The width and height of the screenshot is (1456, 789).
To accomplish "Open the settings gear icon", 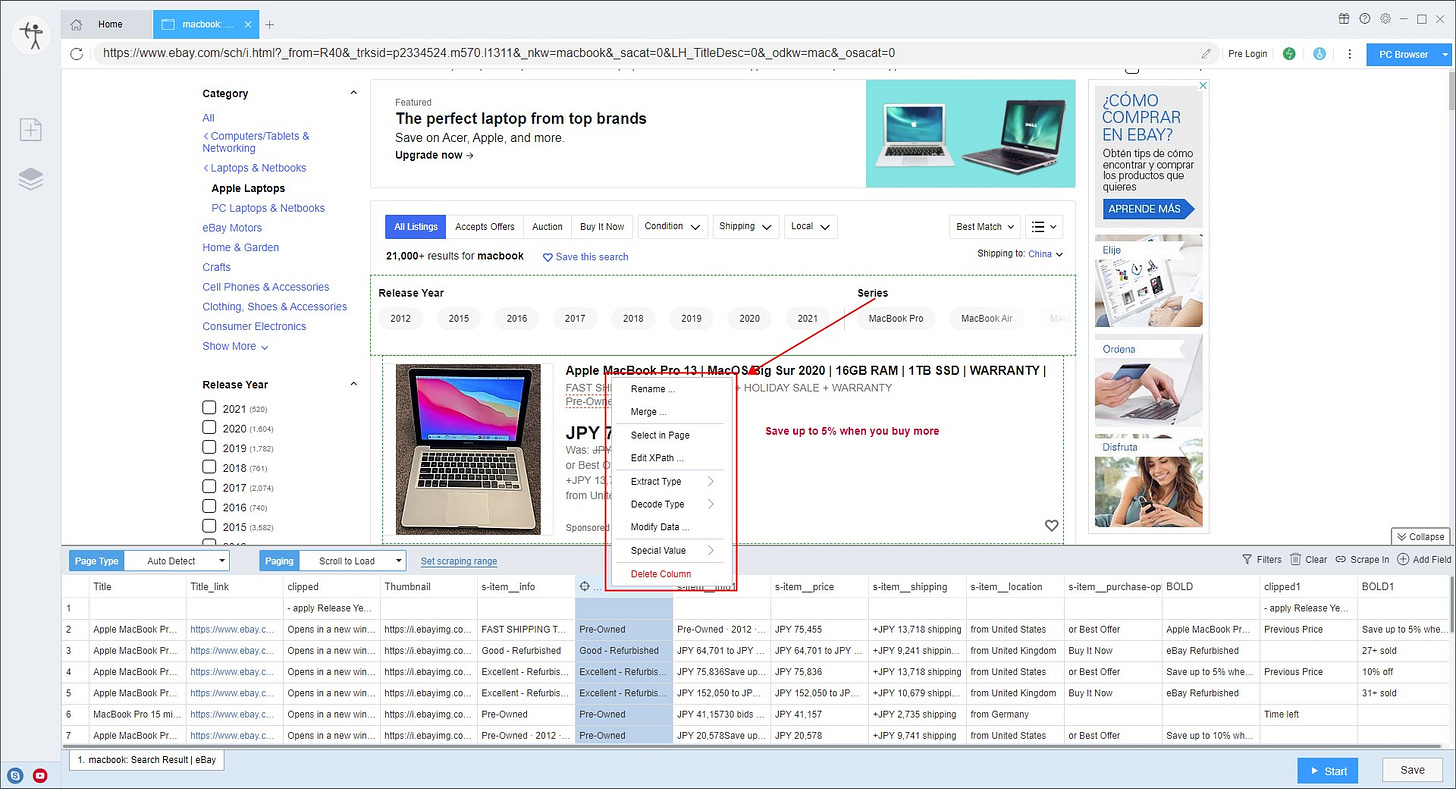I will point(1385,19).
